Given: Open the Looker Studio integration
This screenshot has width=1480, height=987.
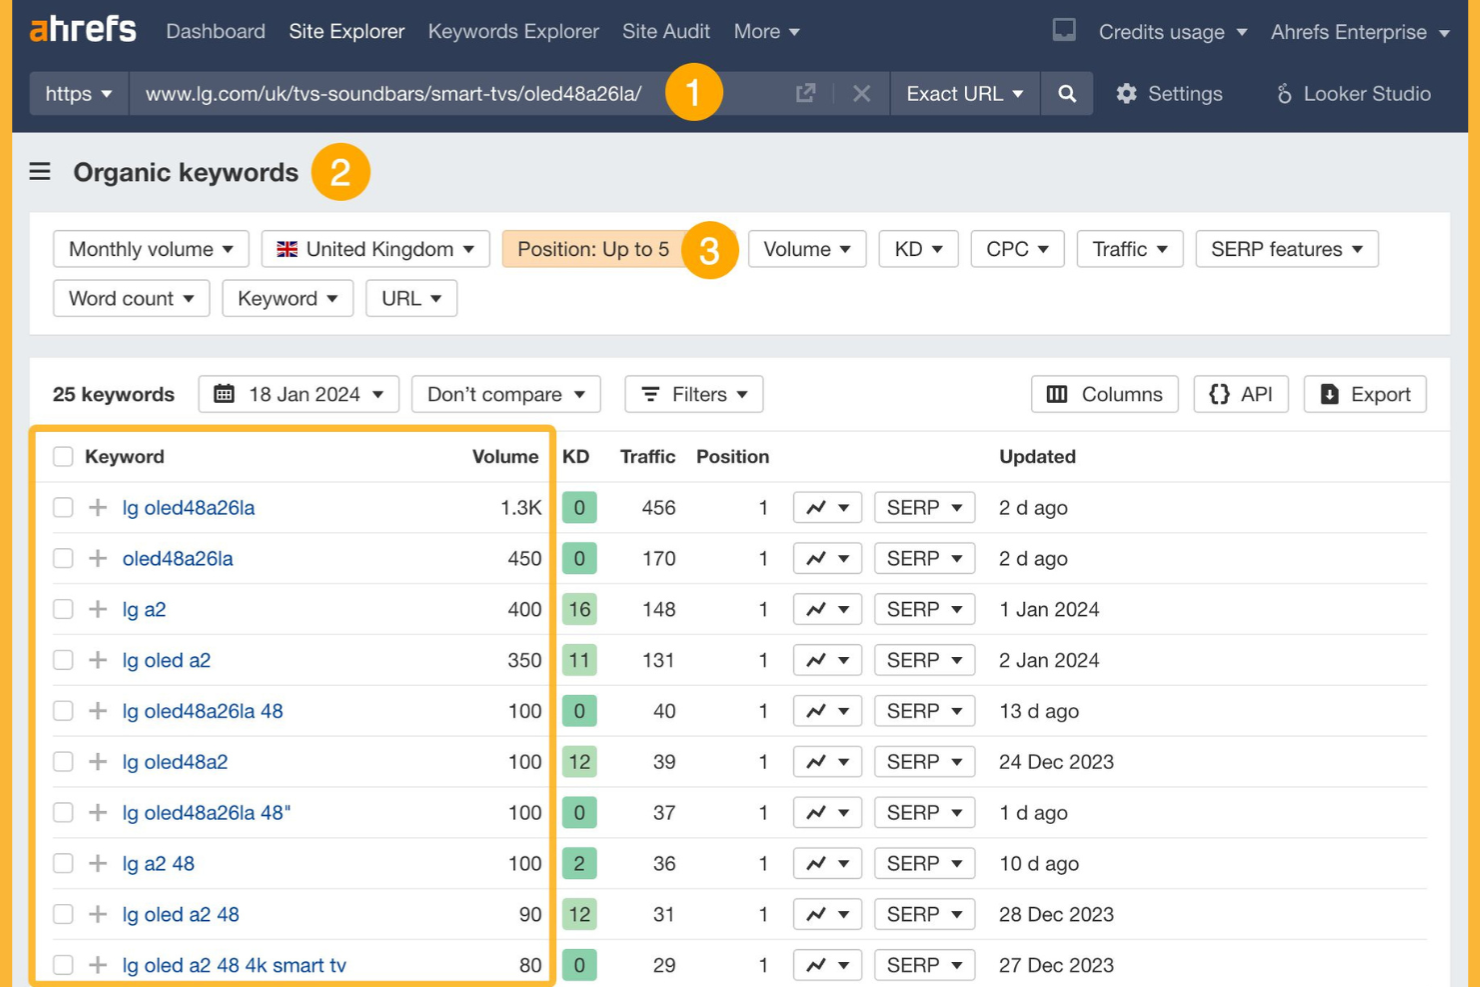Looking at the screenshot, I should pos(1353,93).
